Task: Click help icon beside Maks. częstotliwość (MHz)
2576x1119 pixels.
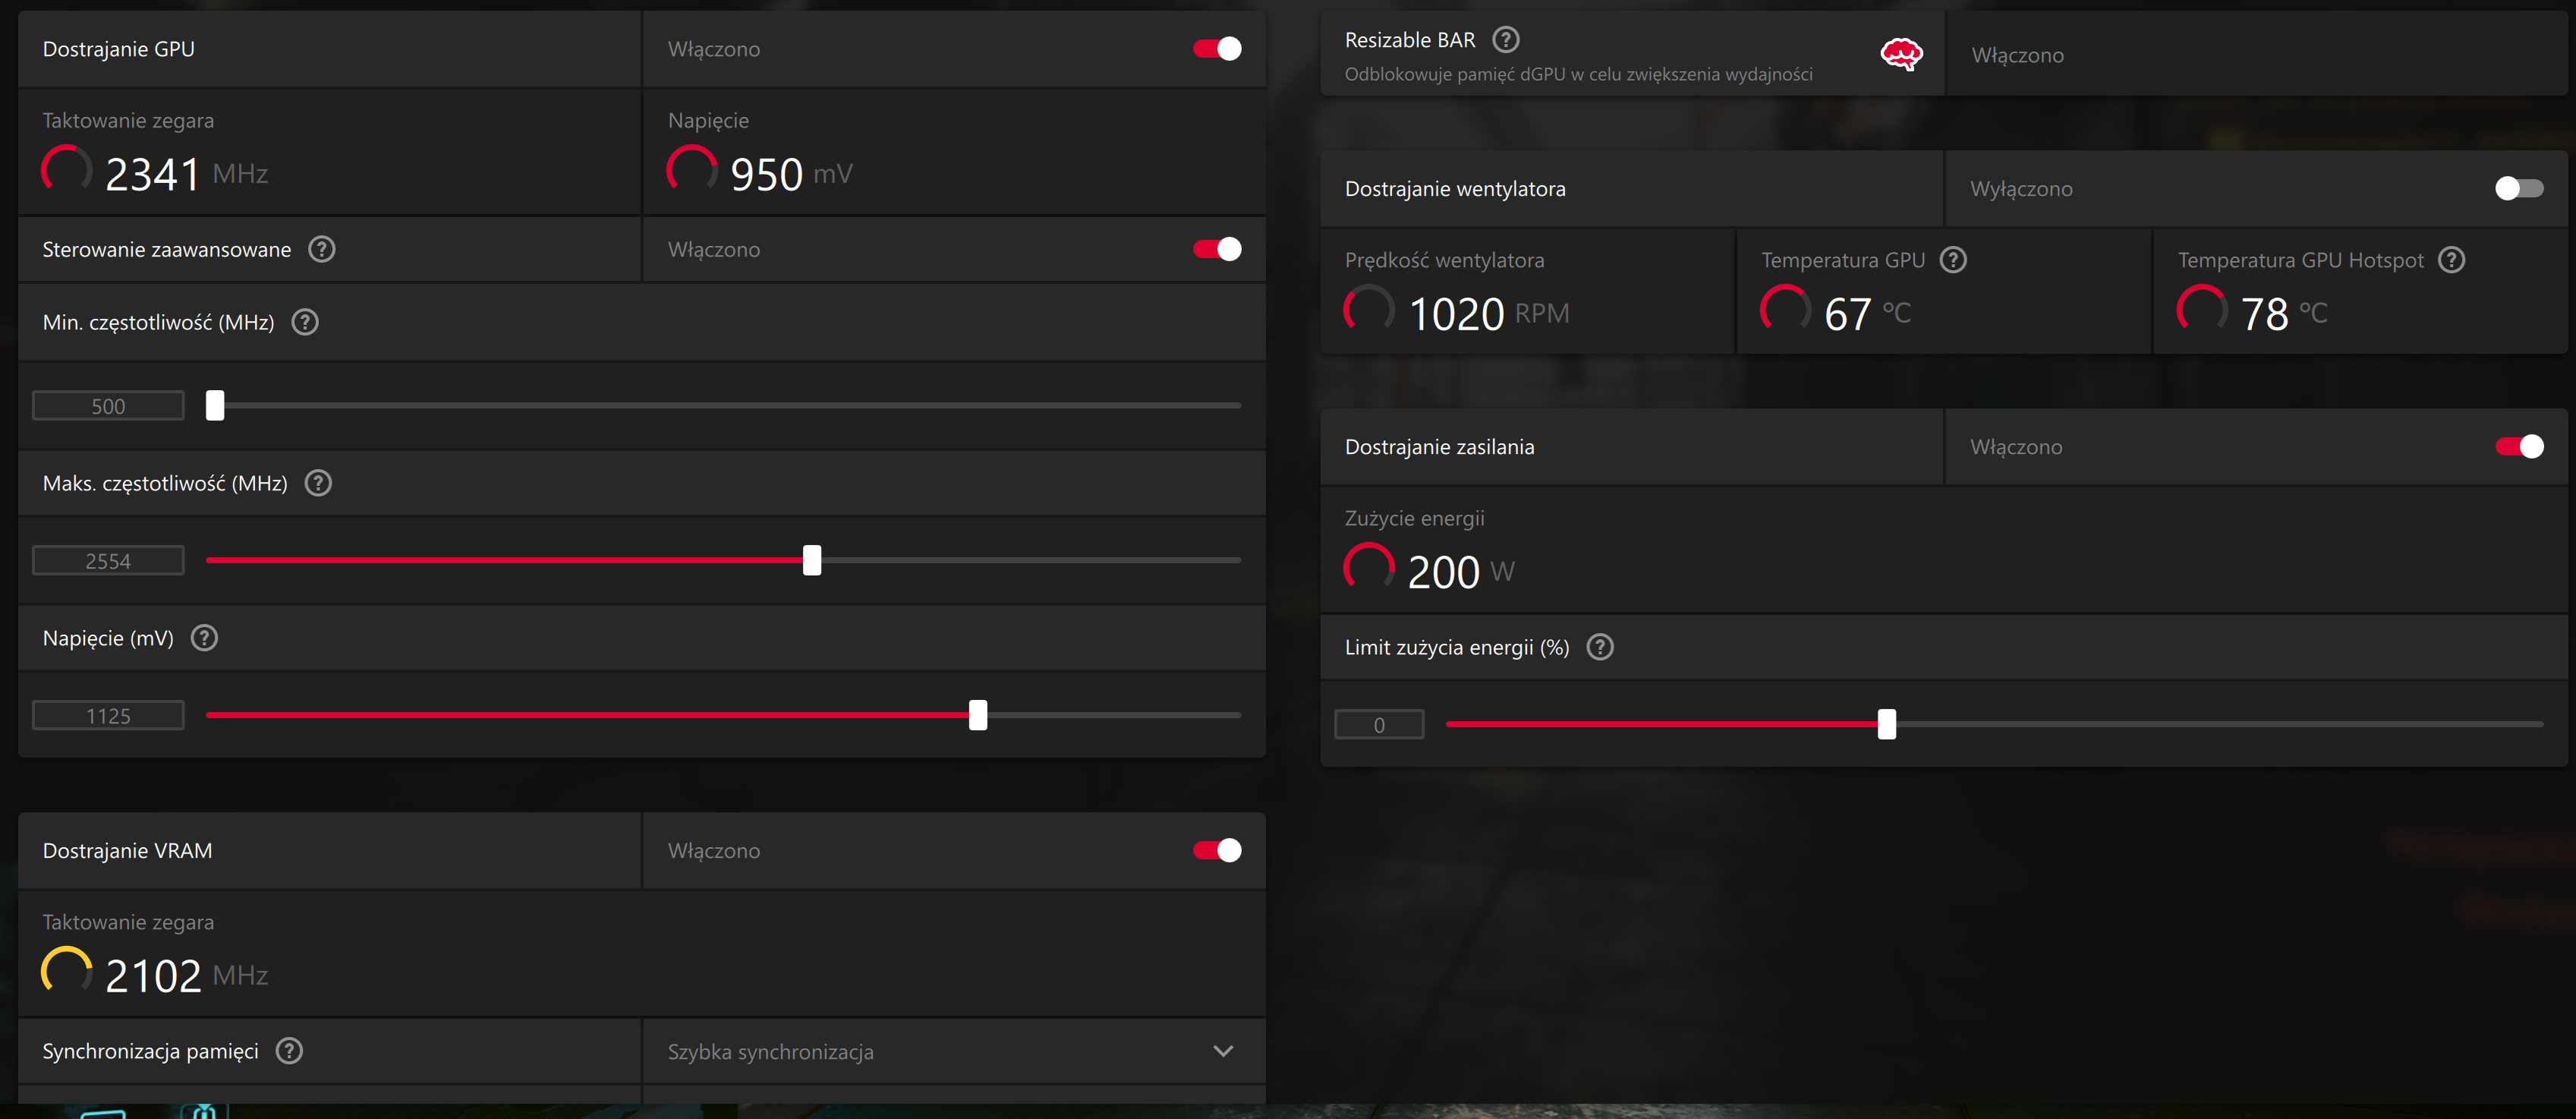Action: click(318, 483)
